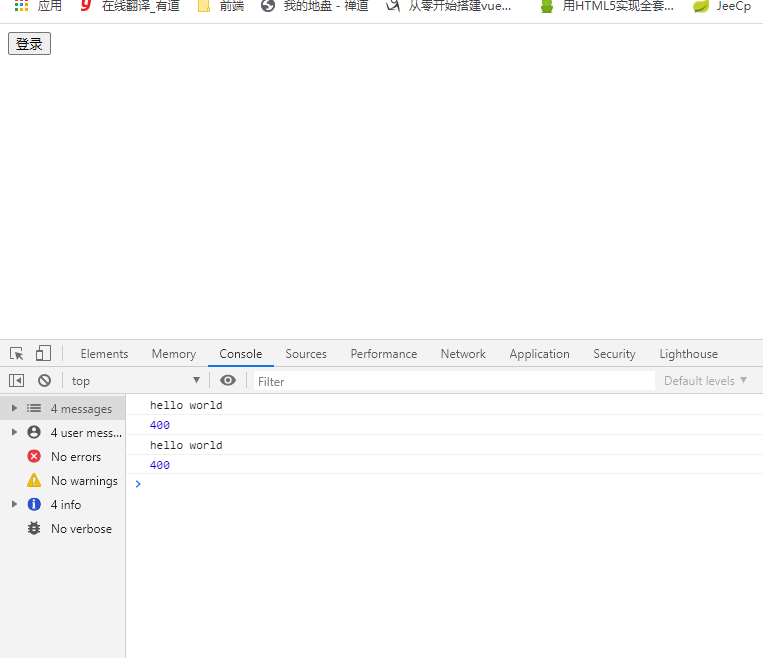
Task: Switch to the Sources tab
Action: [x=306, y=354]
